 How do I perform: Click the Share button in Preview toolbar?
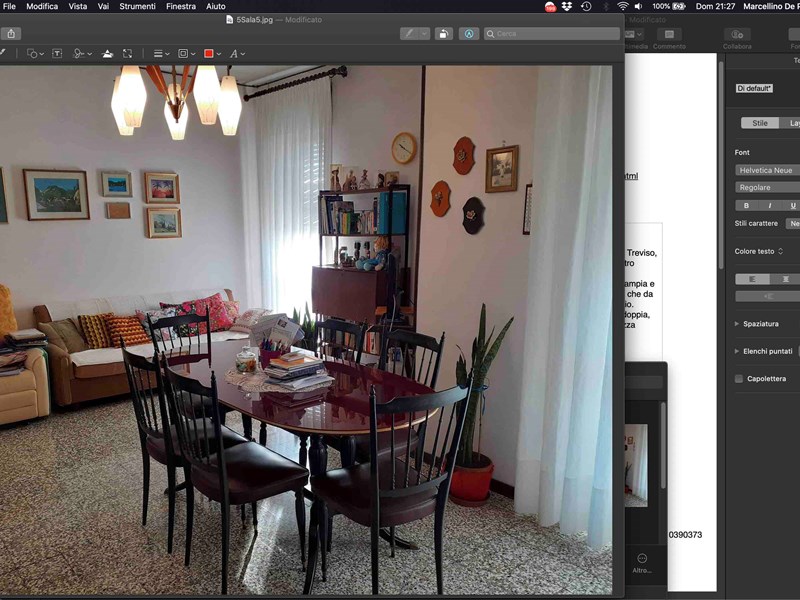(12, 33)
